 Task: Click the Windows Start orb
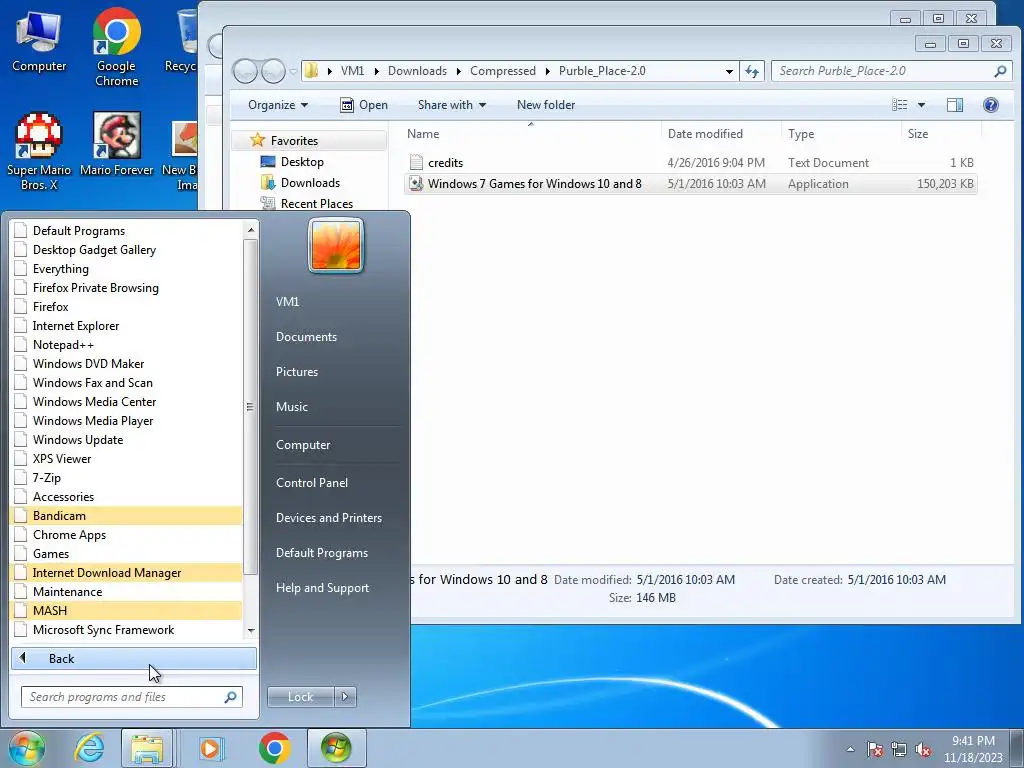(26, 748)
